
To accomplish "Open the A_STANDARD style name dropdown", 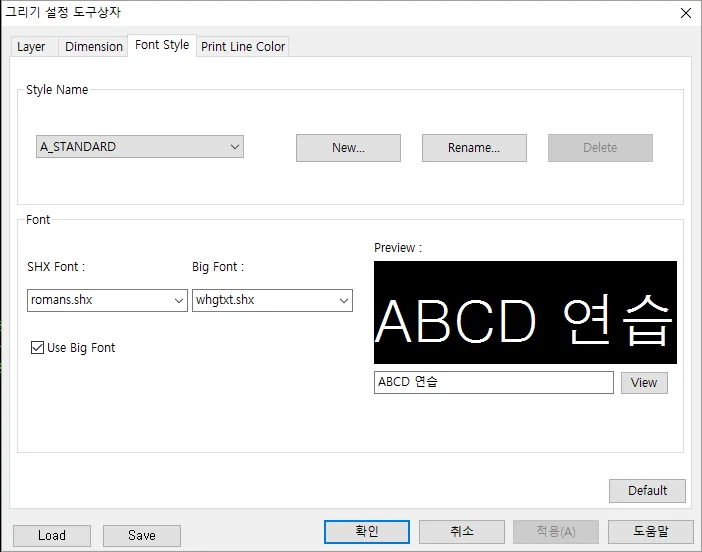I will [x=140, y=147].
